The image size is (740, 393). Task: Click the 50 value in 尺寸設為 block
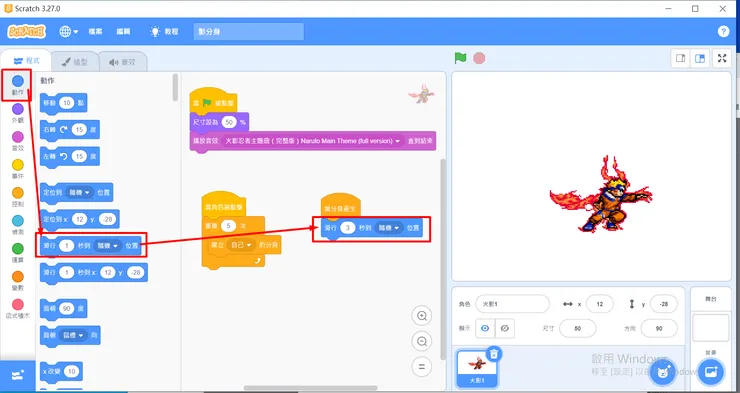click(229, 122)
